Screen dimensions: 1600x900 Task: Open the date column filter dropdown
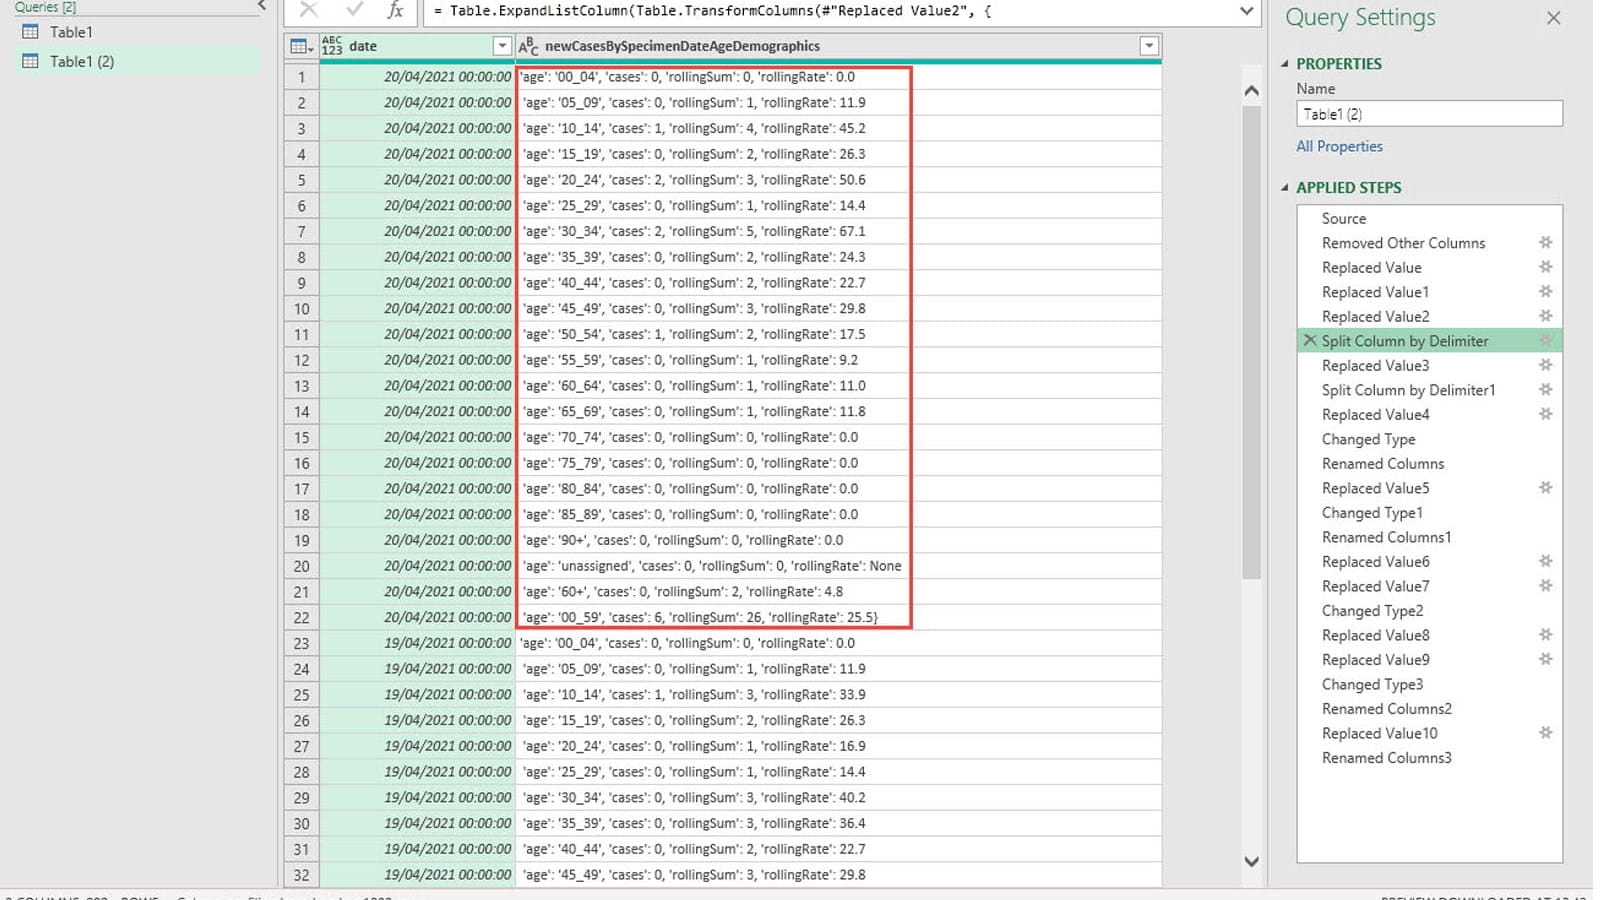click(x=502, y=47)
